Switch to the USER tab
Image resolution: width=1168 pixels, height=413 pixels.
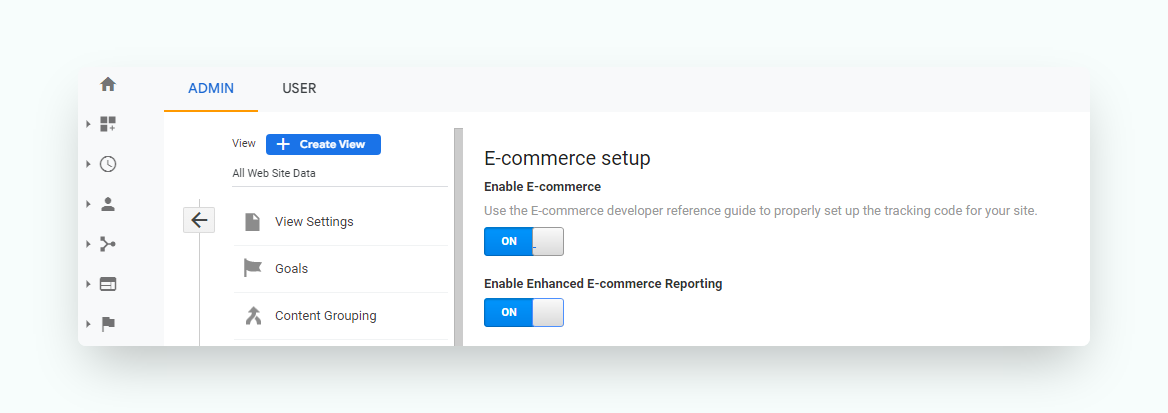[x=299, y=89]
